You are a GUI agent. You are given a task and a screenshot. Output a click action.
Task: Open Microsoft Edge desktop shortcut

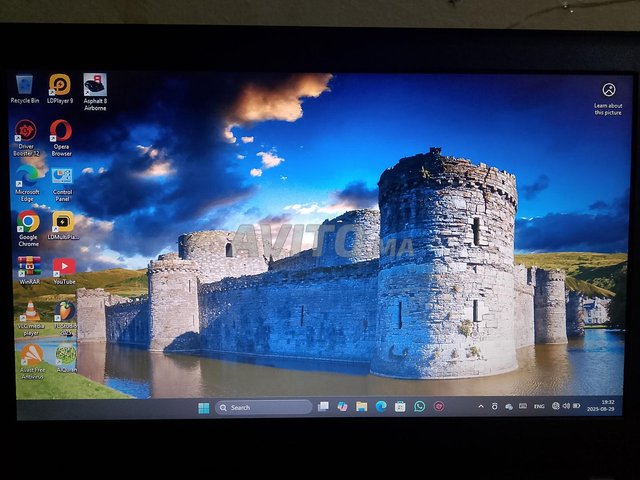[x=27, y=177]
